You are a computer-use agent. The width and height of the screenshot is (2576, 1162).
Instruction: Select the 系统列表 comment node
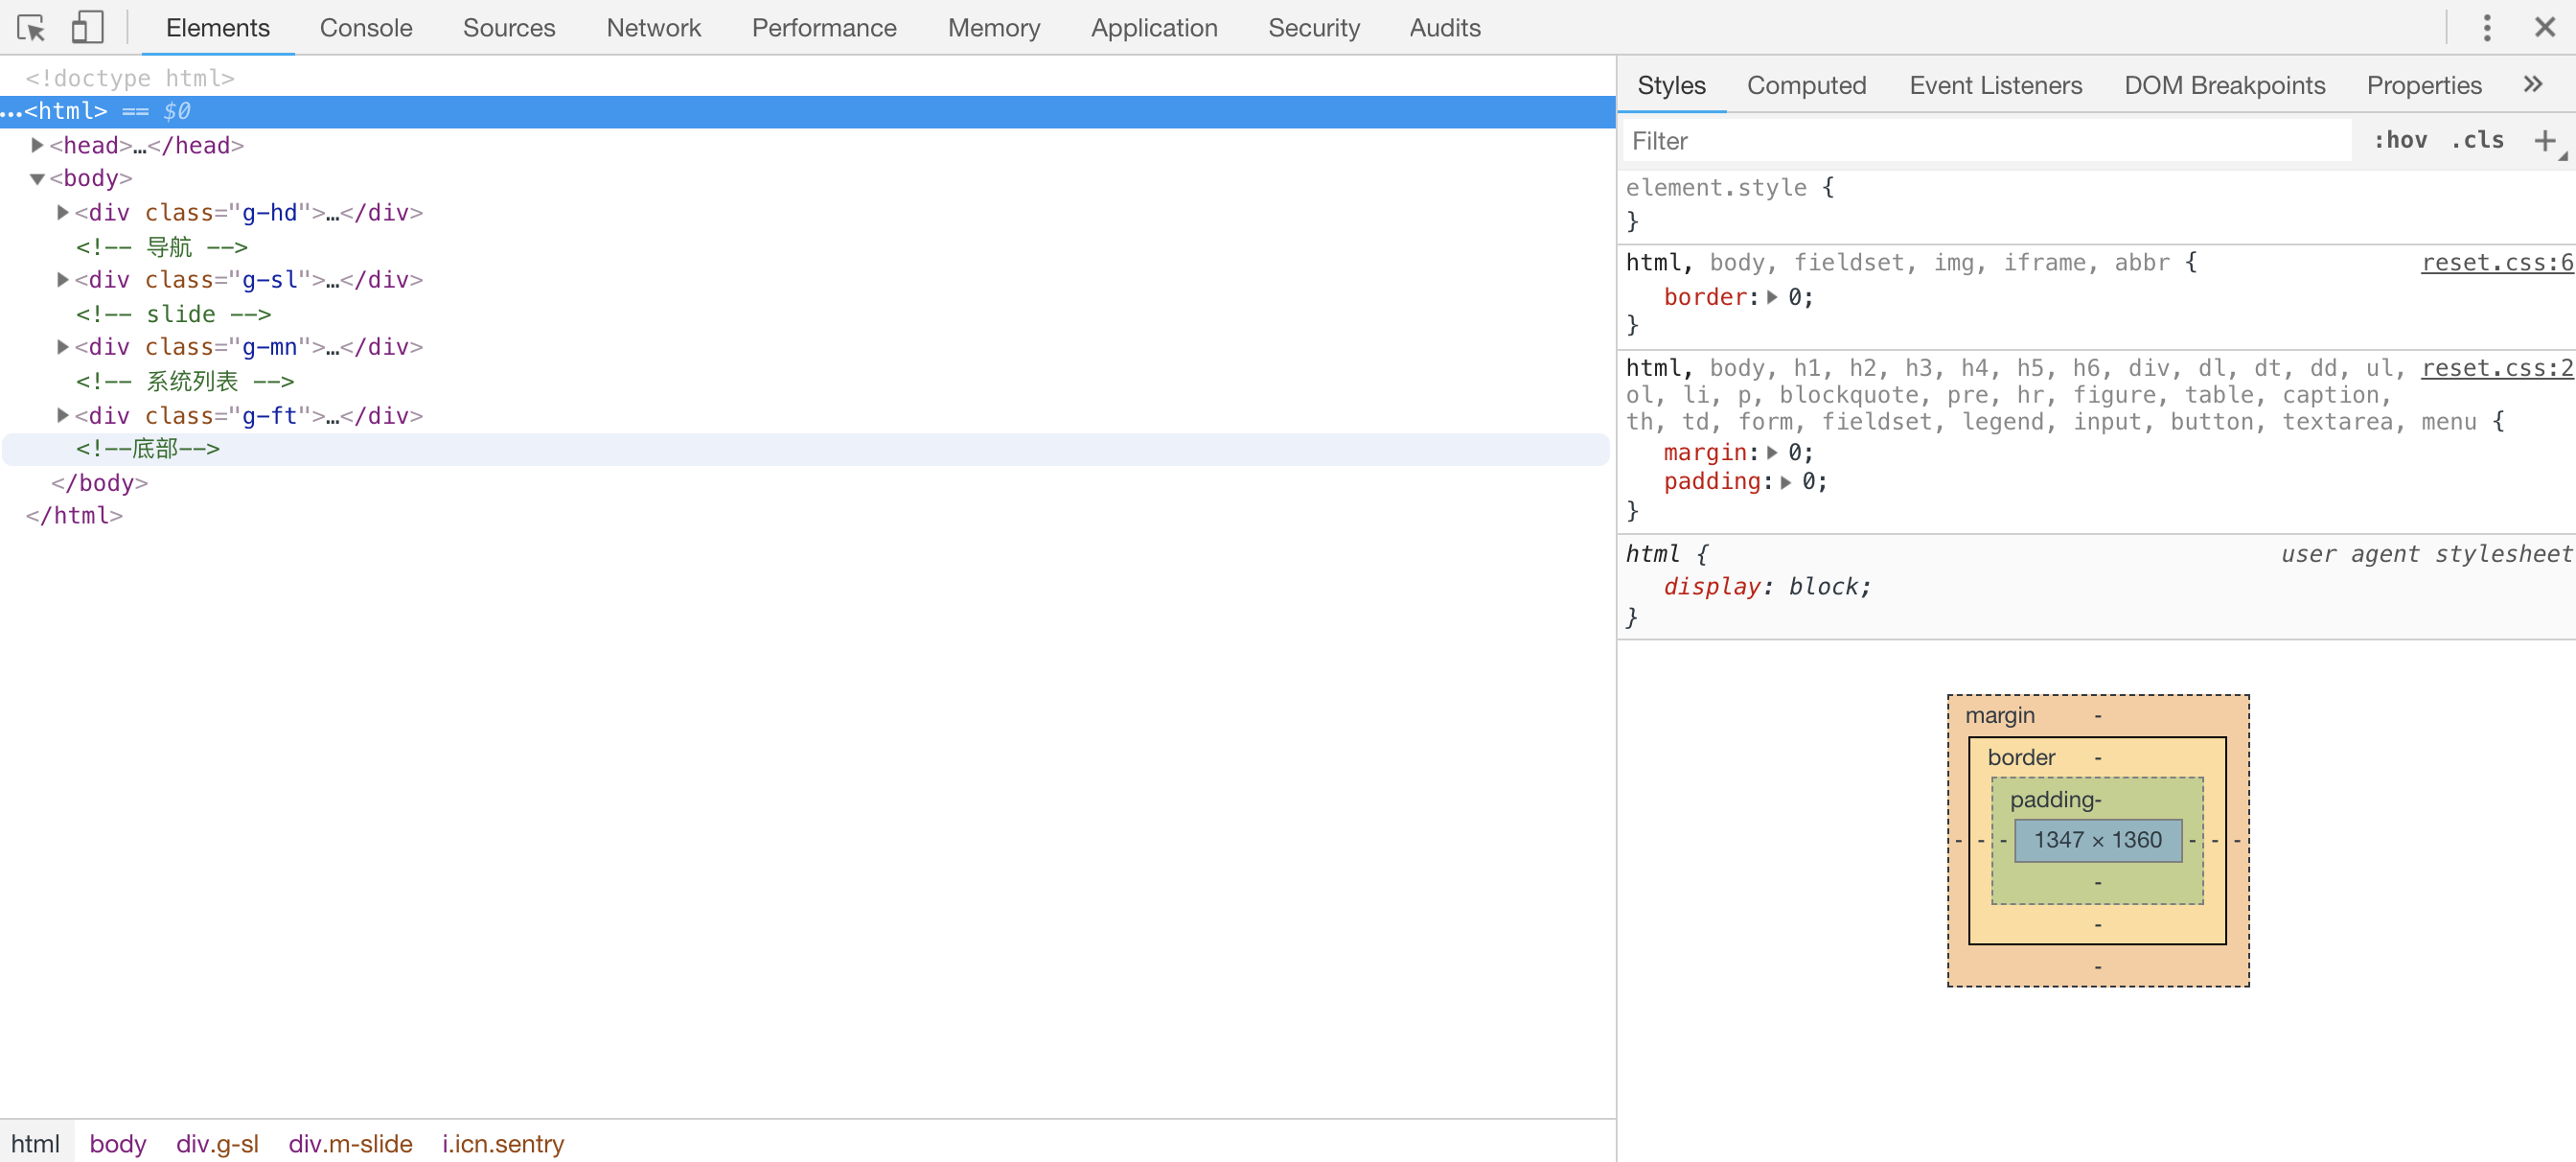pyautogui.click(x=185, y=381)
